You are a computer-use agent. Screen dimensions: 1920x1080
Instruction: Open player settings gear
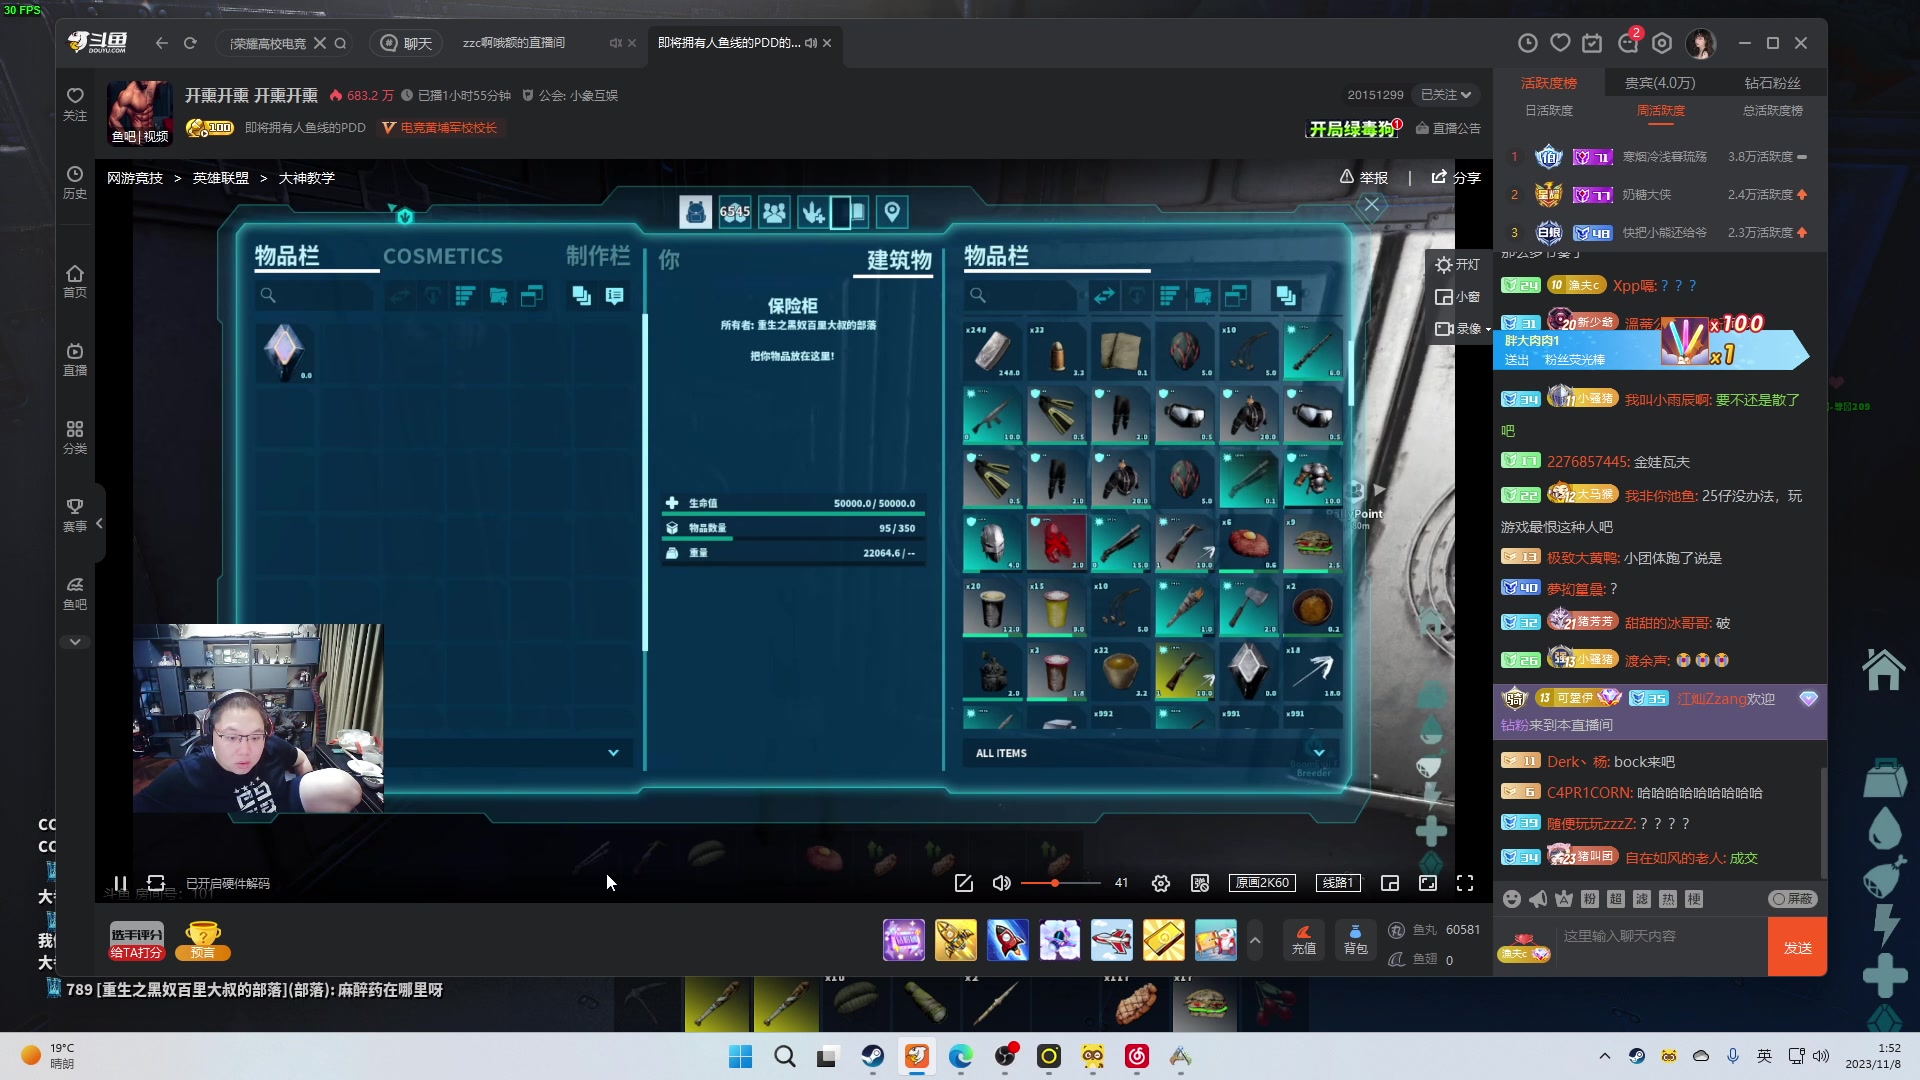point(1161,883)
